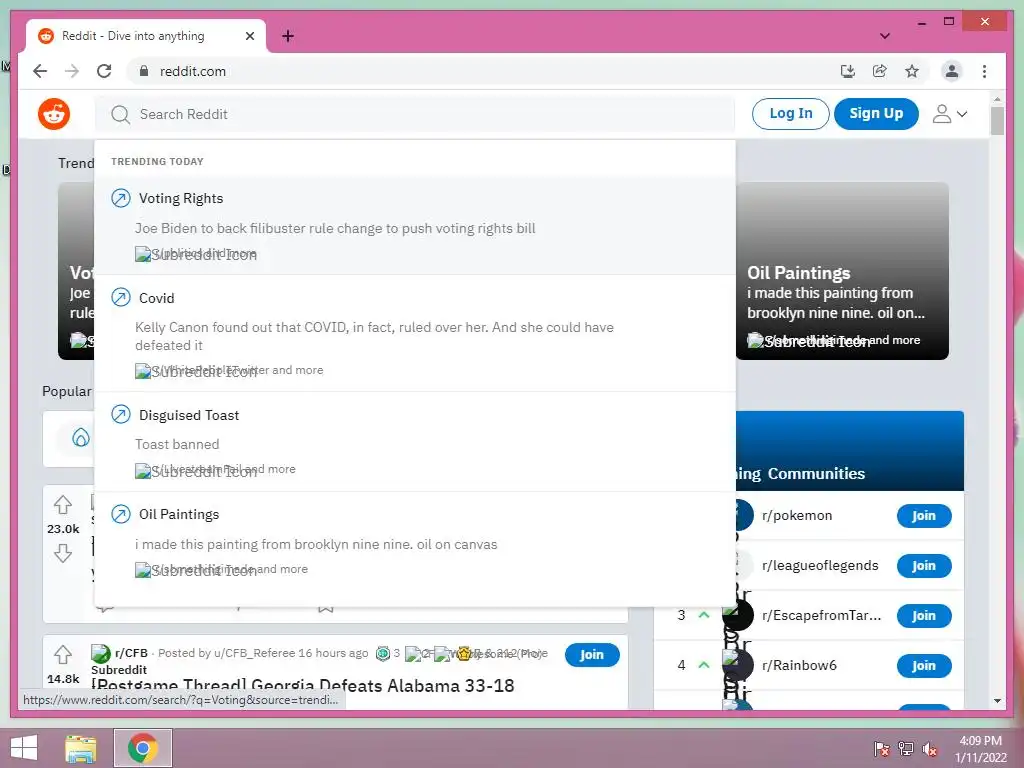Open Oil Paintings trending card

(842, 271)
